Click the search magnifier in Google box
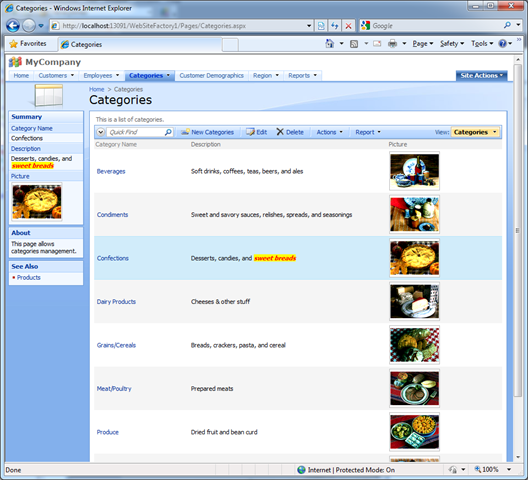Viewport: 528px width, 480px height. (507, 25)
